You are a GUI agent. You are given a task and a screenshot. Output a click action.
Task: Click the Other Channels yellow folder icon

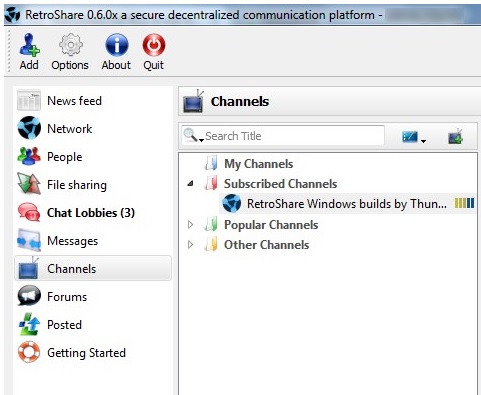[x=211, y=244]
